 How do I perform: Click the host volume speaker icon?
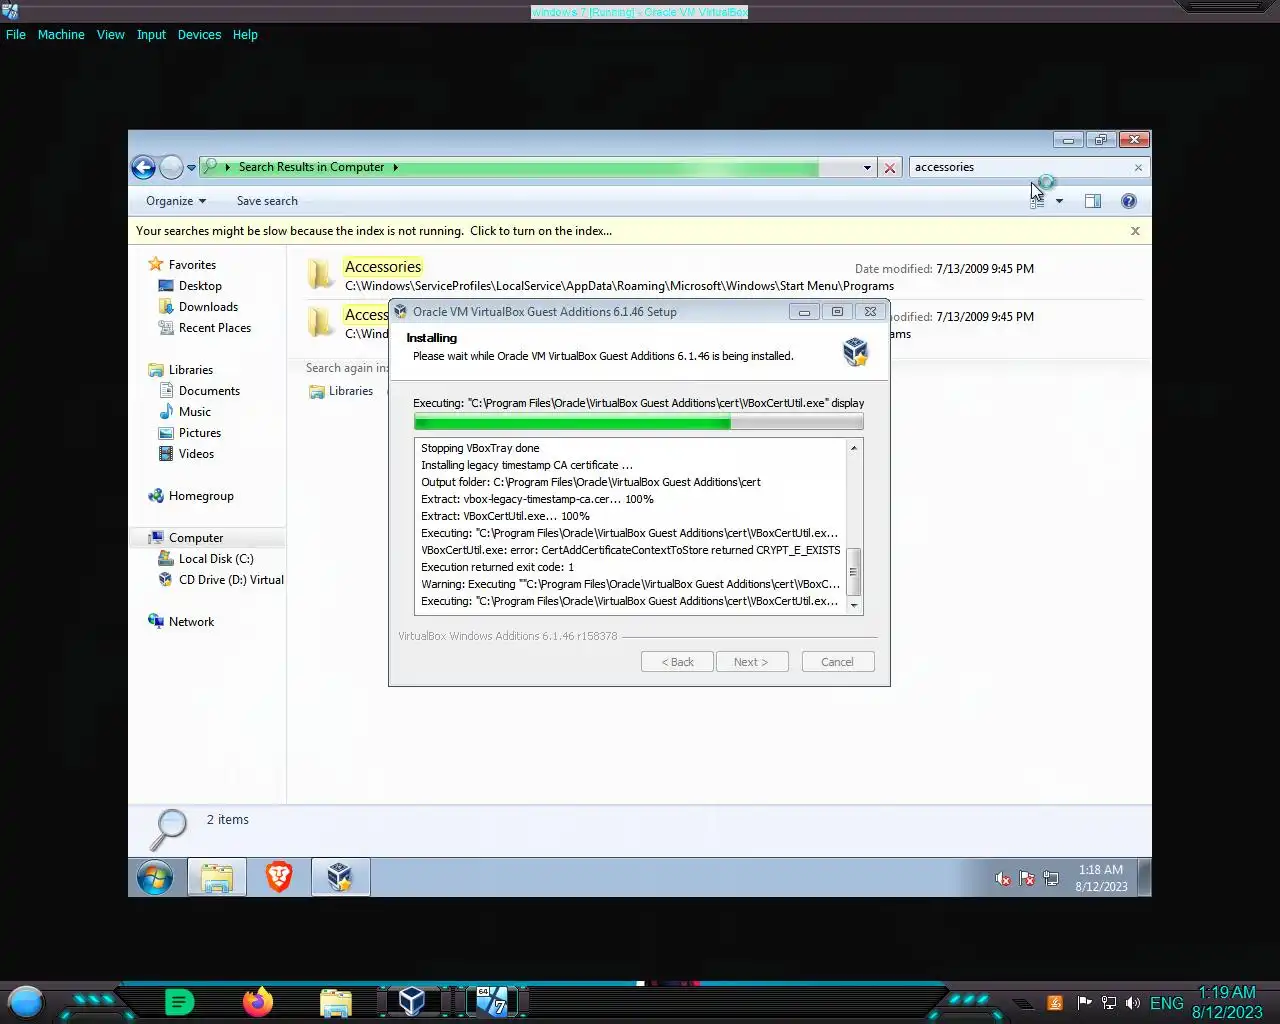[x=1132, y=1003]
